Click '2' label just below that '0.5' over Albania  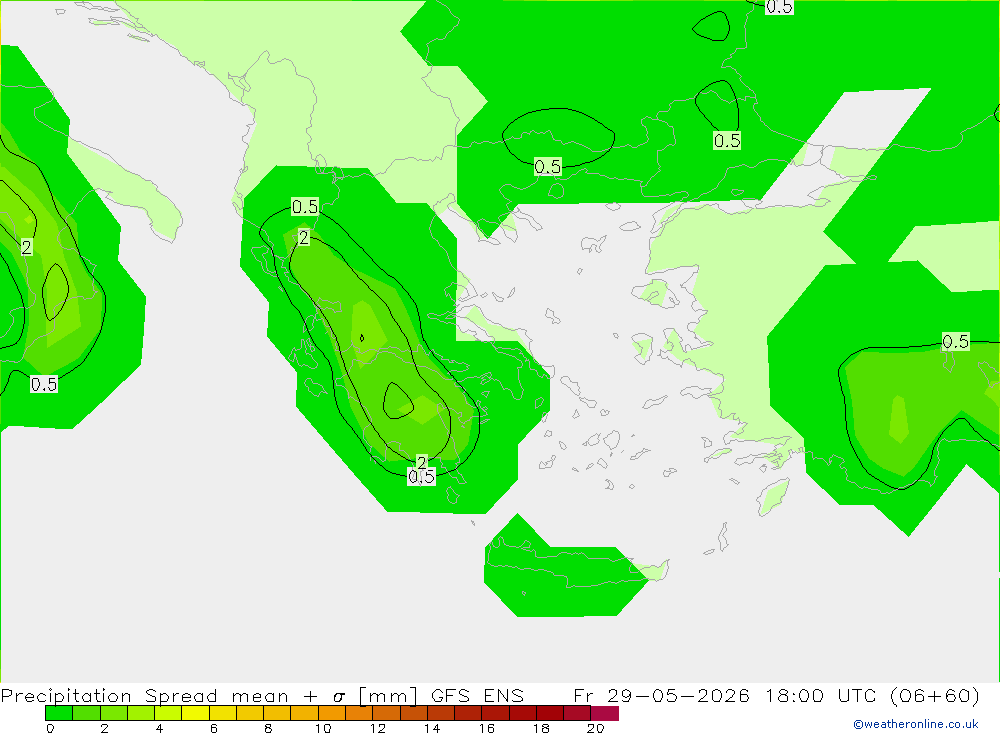coord(304,238)
